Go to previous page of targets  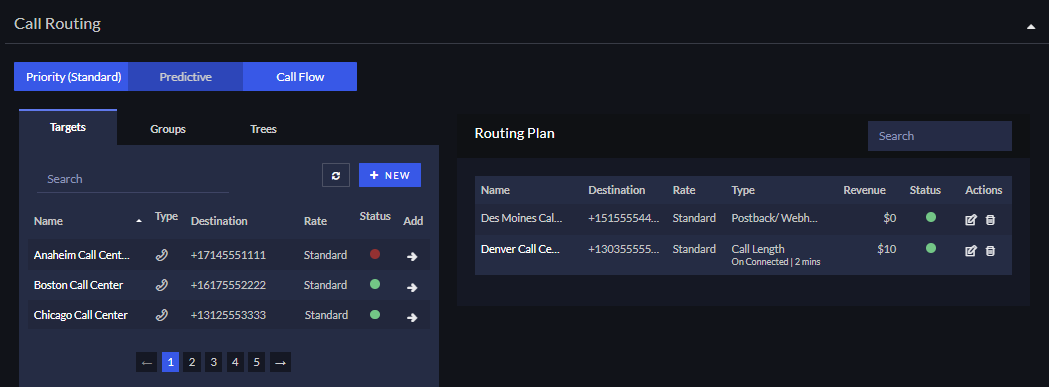click(x=147, y=362)
